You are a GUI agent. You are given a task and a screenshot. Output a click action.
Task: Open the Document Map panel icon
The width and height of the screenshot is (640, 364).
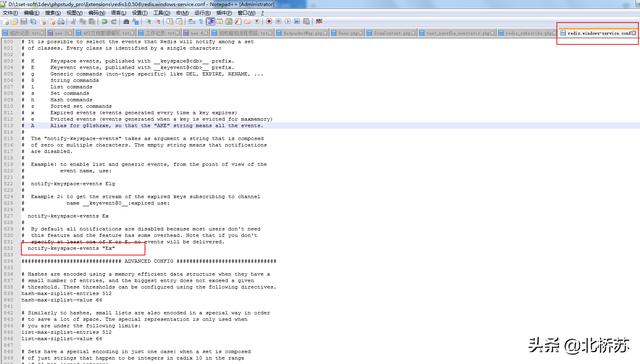tap(229, 22)
